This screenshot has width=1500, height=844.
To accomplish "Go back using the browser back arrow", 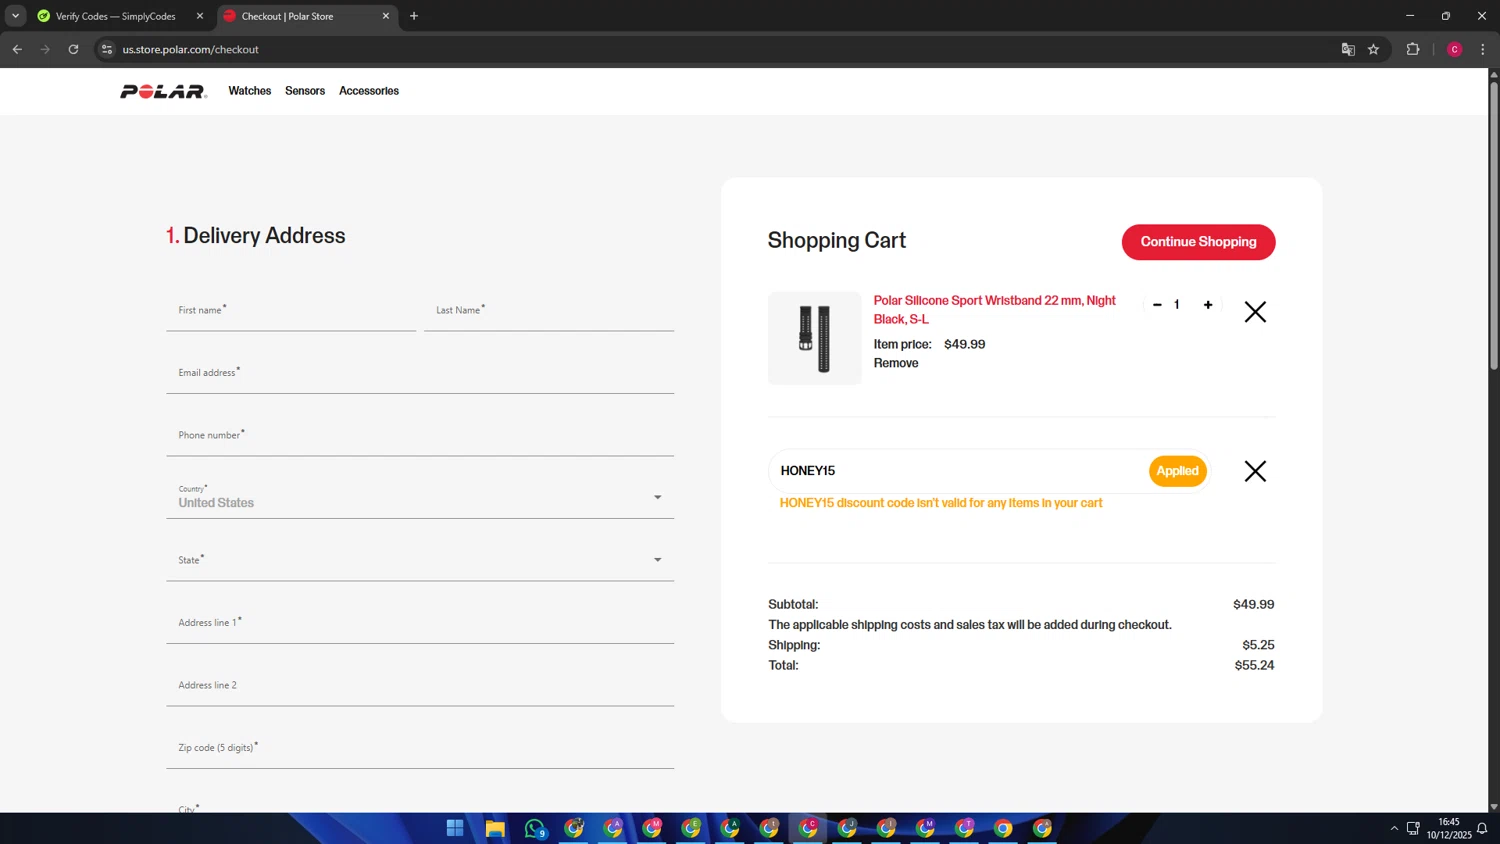I will (17, 49).
